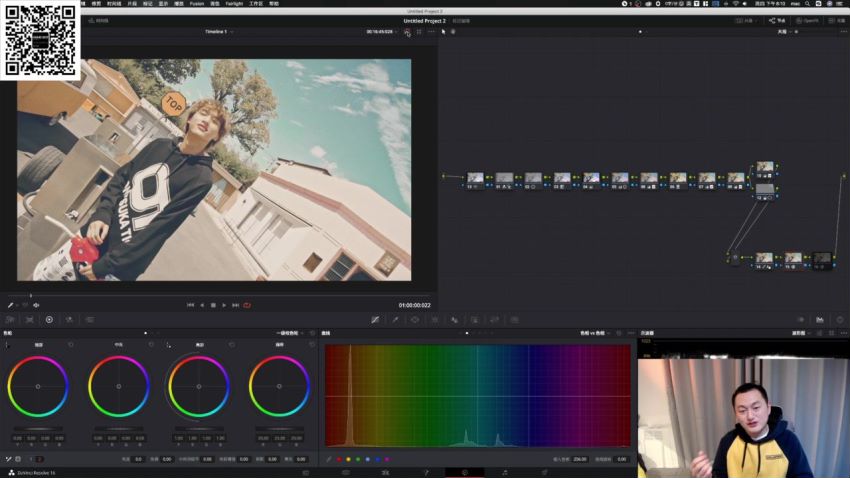Image resolution: width=850 pixels, height=478 pixels.
Task: Select the first node thumbnail in node graph
Action: click(475, 178)
